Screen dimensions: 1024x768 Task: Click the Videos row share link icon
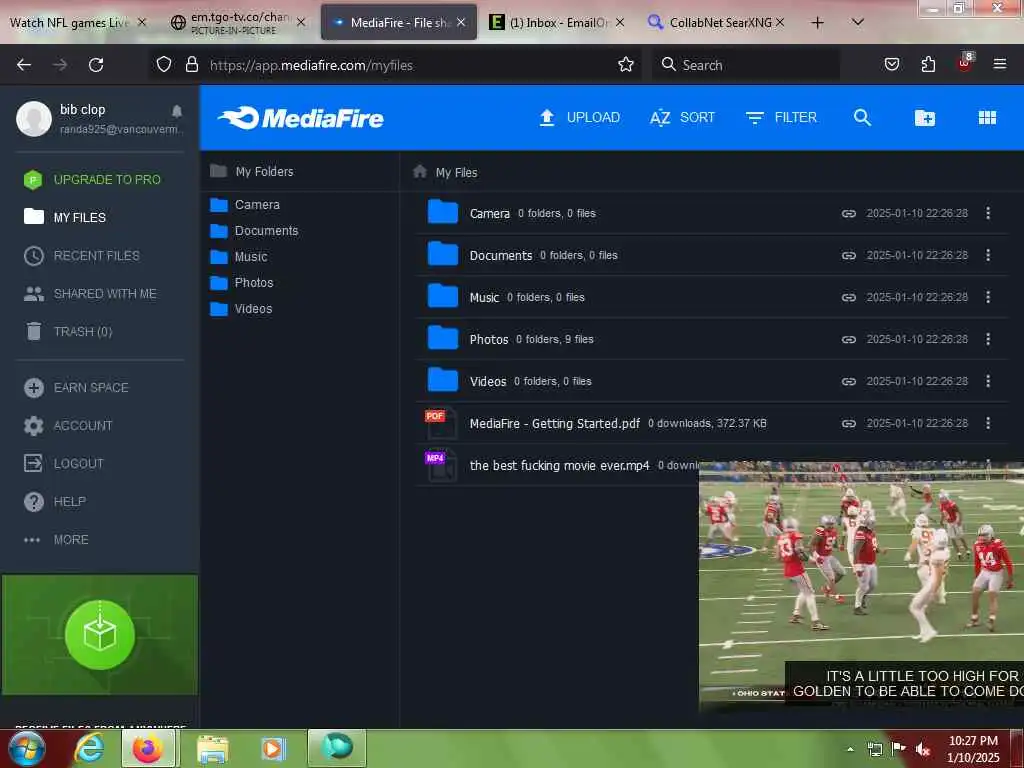(x=848, y=381)
